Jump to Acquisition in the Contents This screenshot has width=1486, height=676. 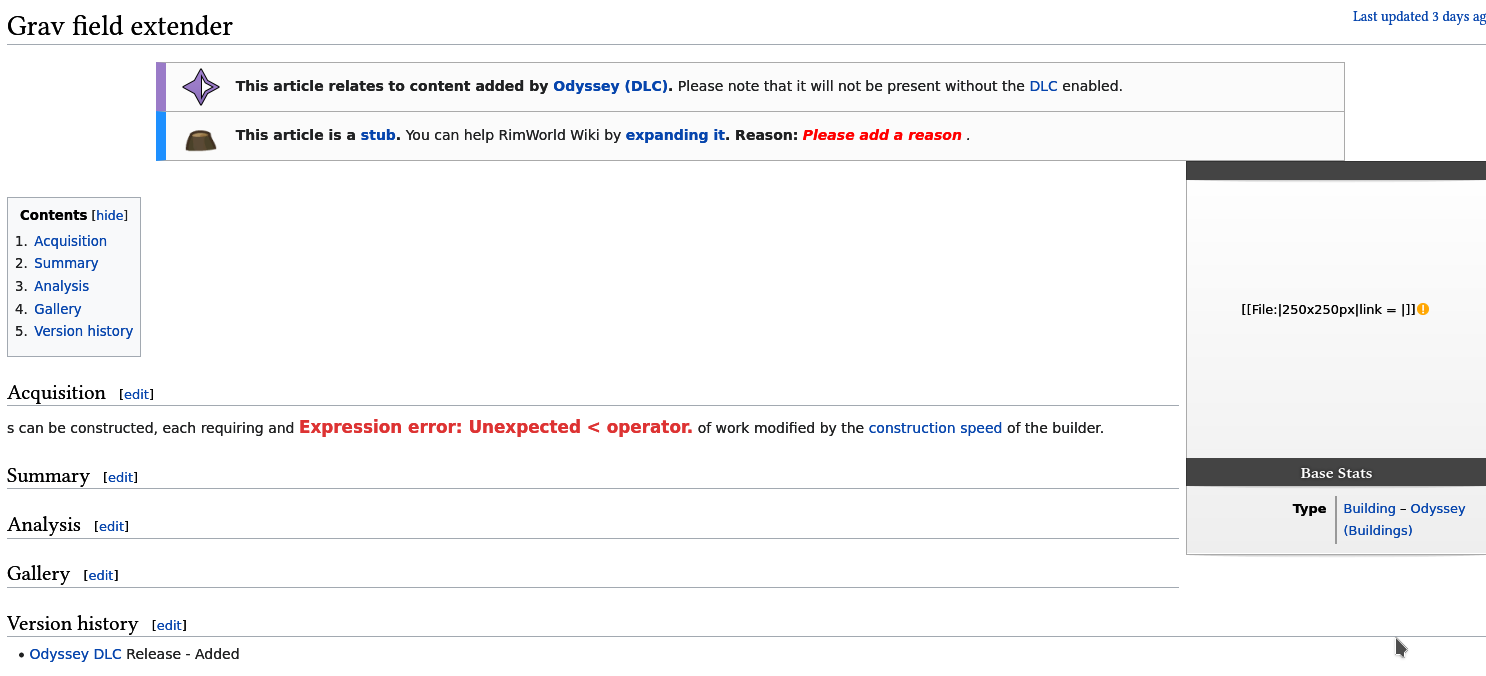pos(70,241)
